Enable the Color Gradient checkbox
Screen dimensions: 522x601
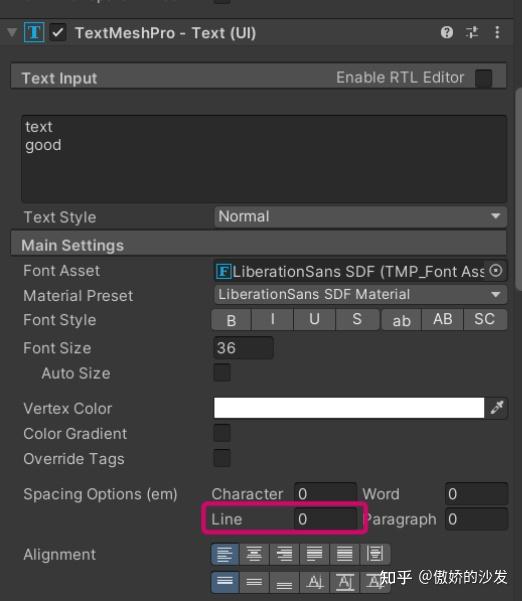(x=222, y=434)
